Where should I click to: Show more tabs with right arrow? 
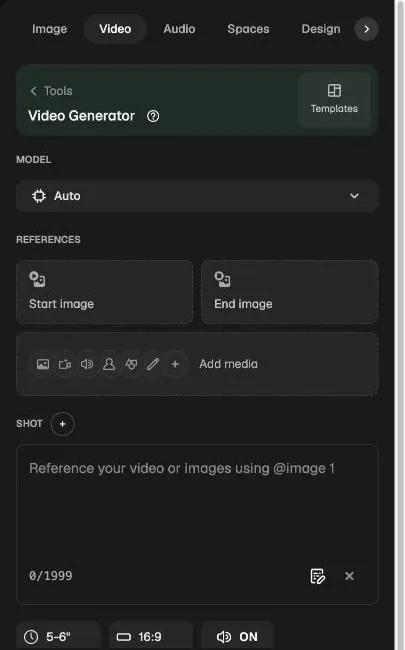366,29
